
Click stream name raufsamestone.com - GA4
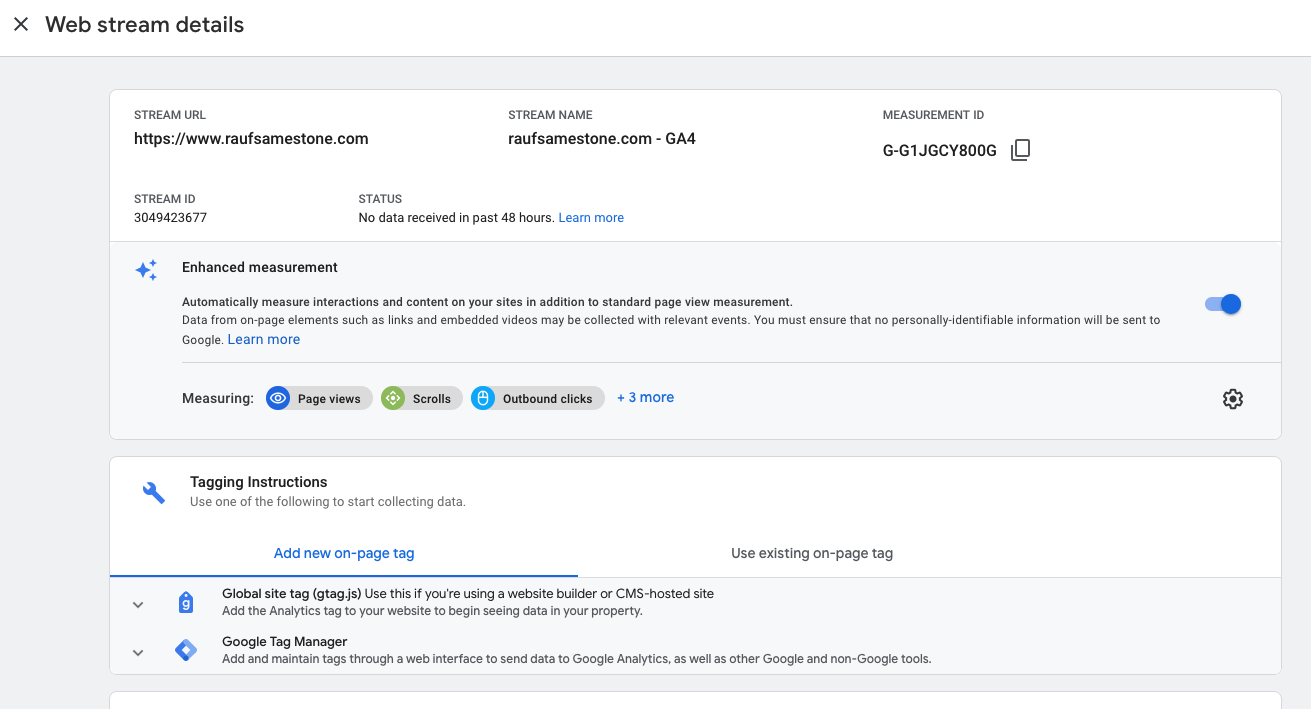(x=602, y=139)
